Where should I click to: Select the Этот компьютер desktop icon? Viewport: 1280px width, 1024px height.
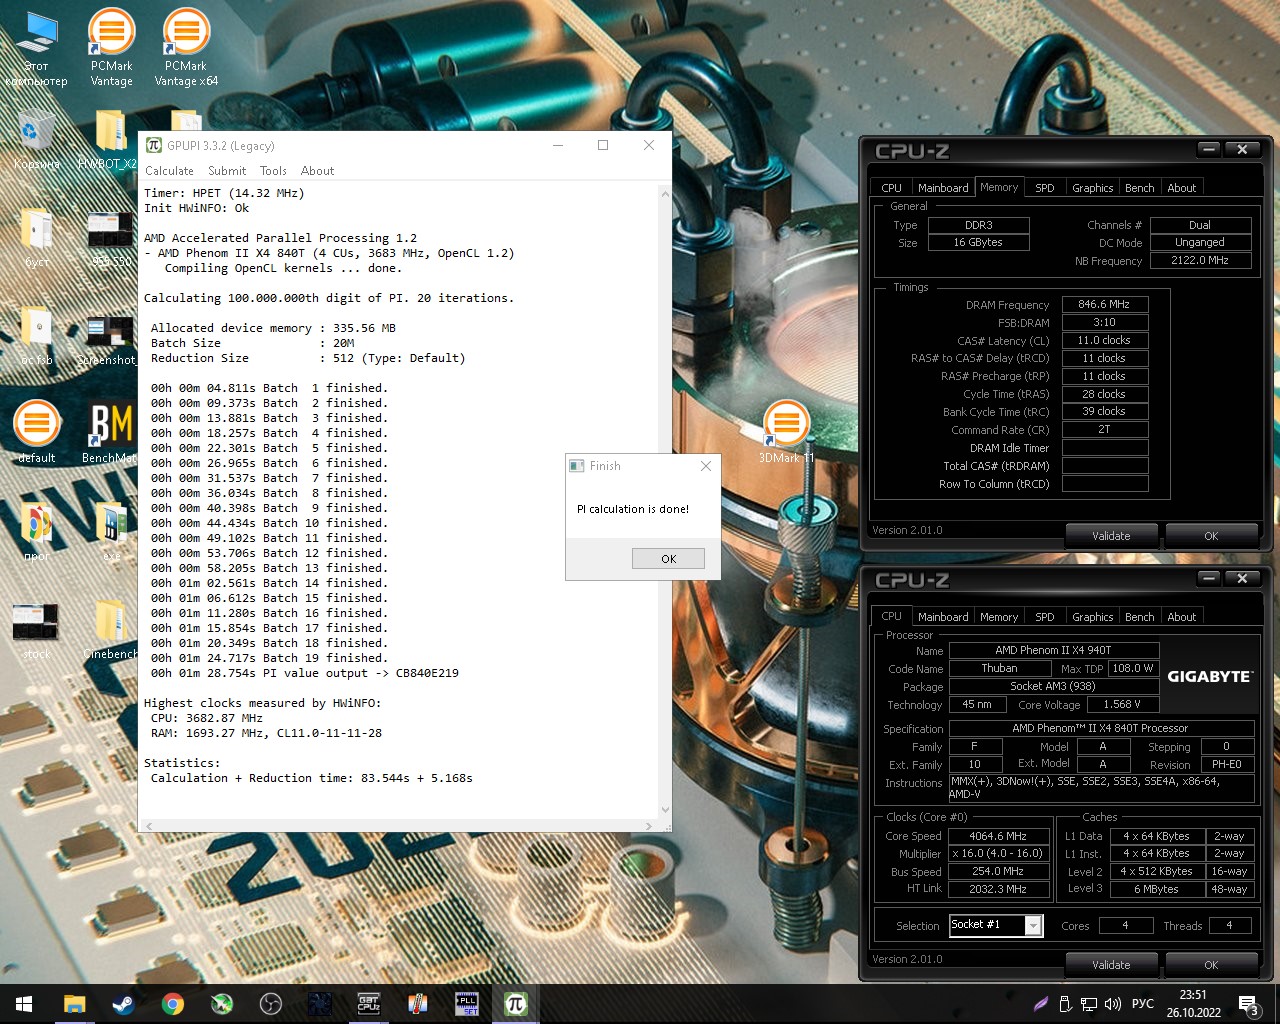36,48
